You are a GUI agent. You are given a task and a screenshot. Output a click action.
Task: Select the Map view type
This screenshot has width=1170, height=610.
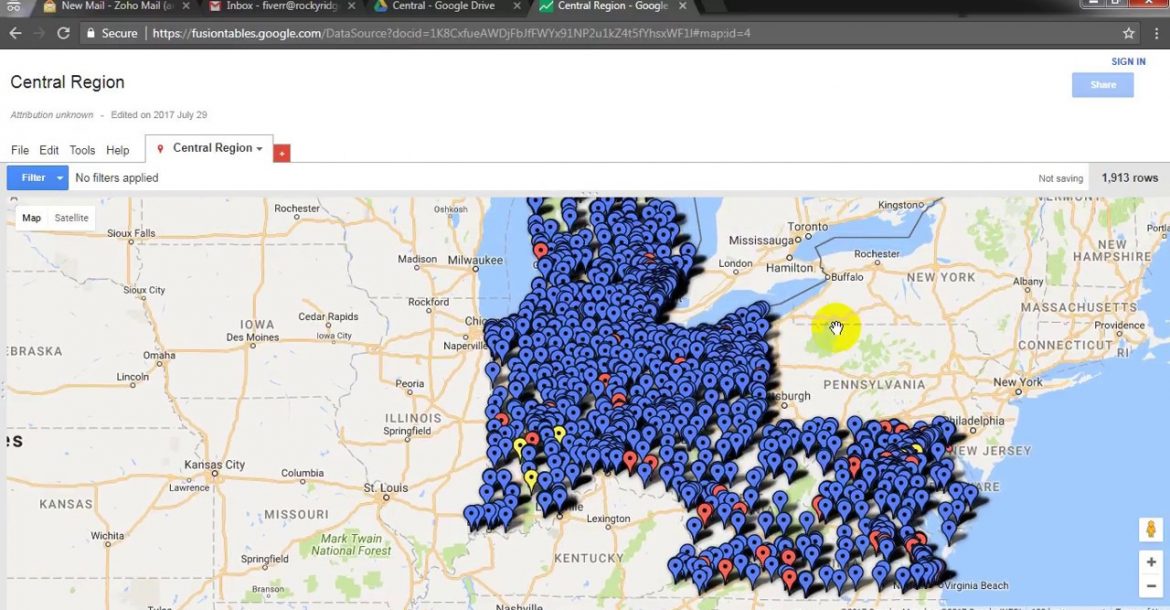31,218
